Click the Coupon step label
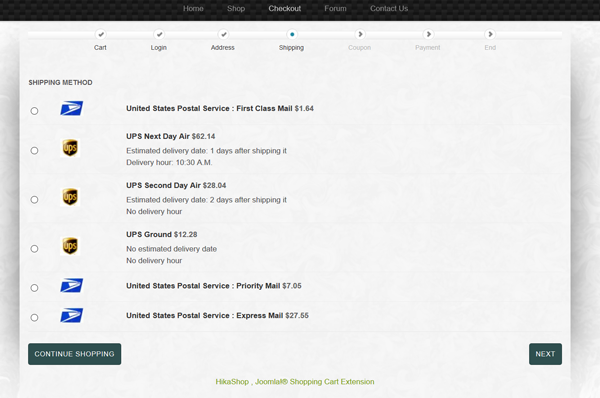600x398 pixels. click(360, 47)
